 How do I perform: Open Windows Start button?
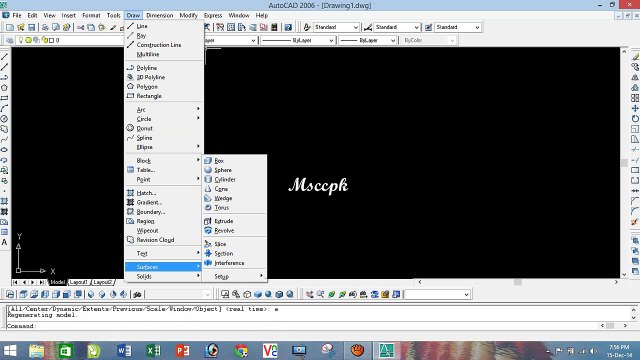click(x=10, y=351)
